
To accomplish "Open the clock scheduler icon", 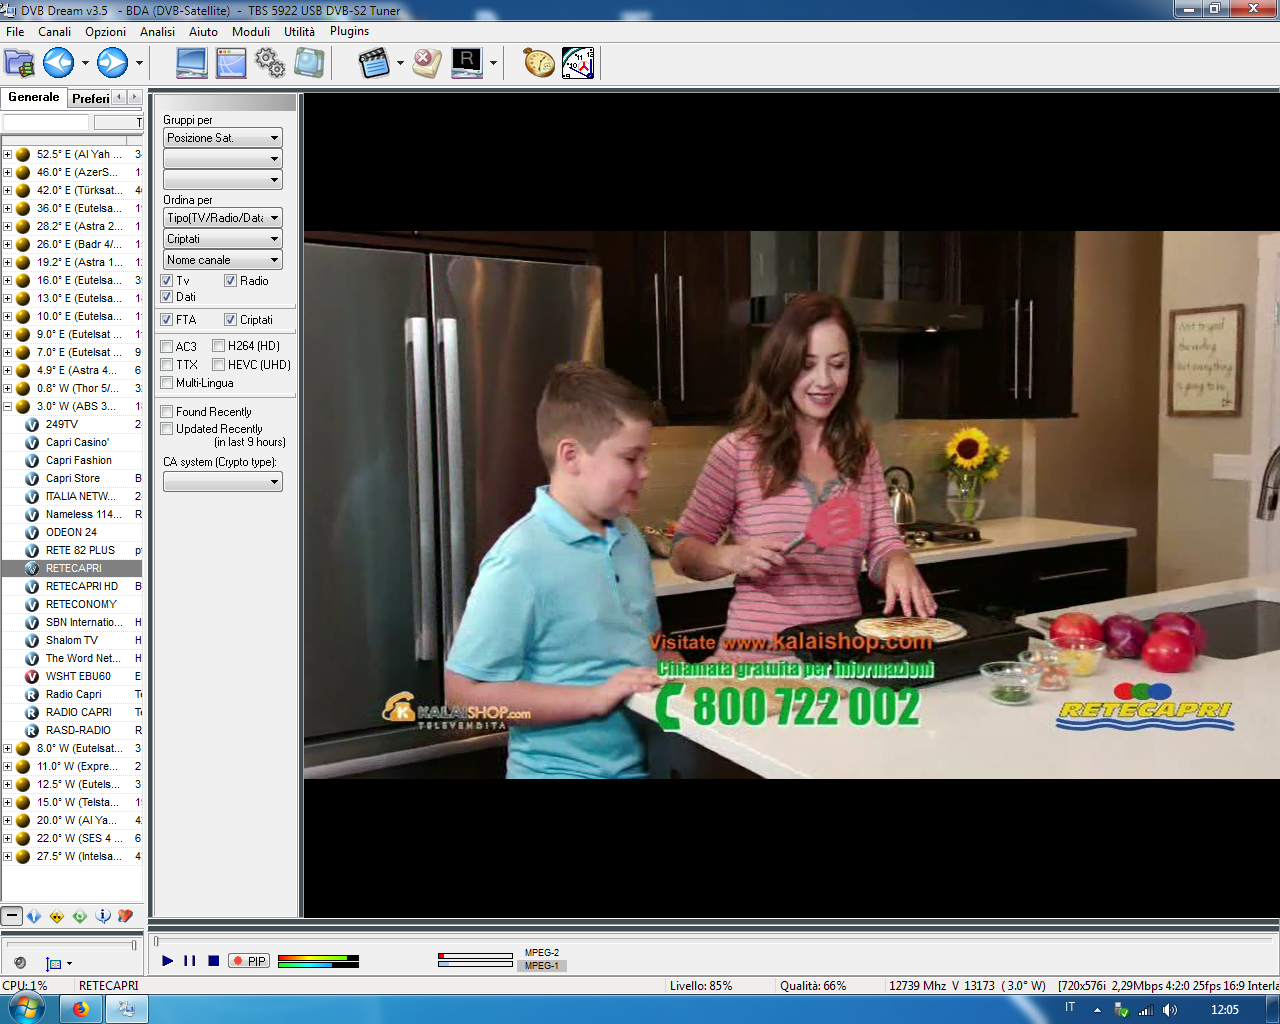I will (x=578, y=63).
